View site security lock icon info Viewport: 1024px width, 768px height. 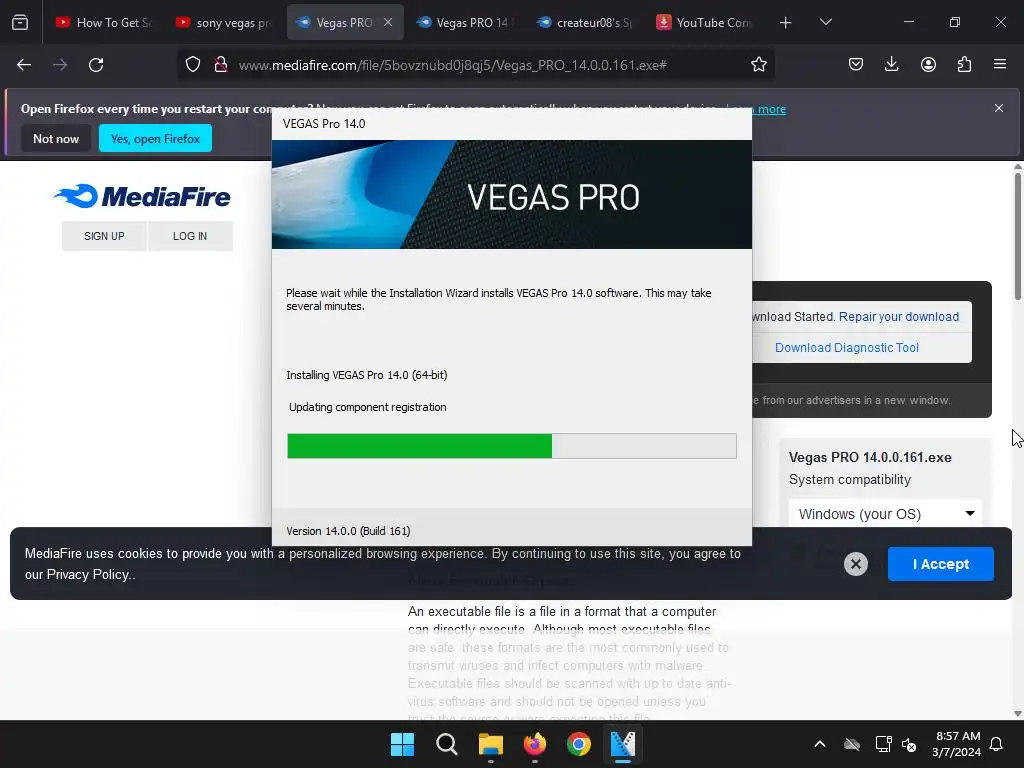[221, 65]
